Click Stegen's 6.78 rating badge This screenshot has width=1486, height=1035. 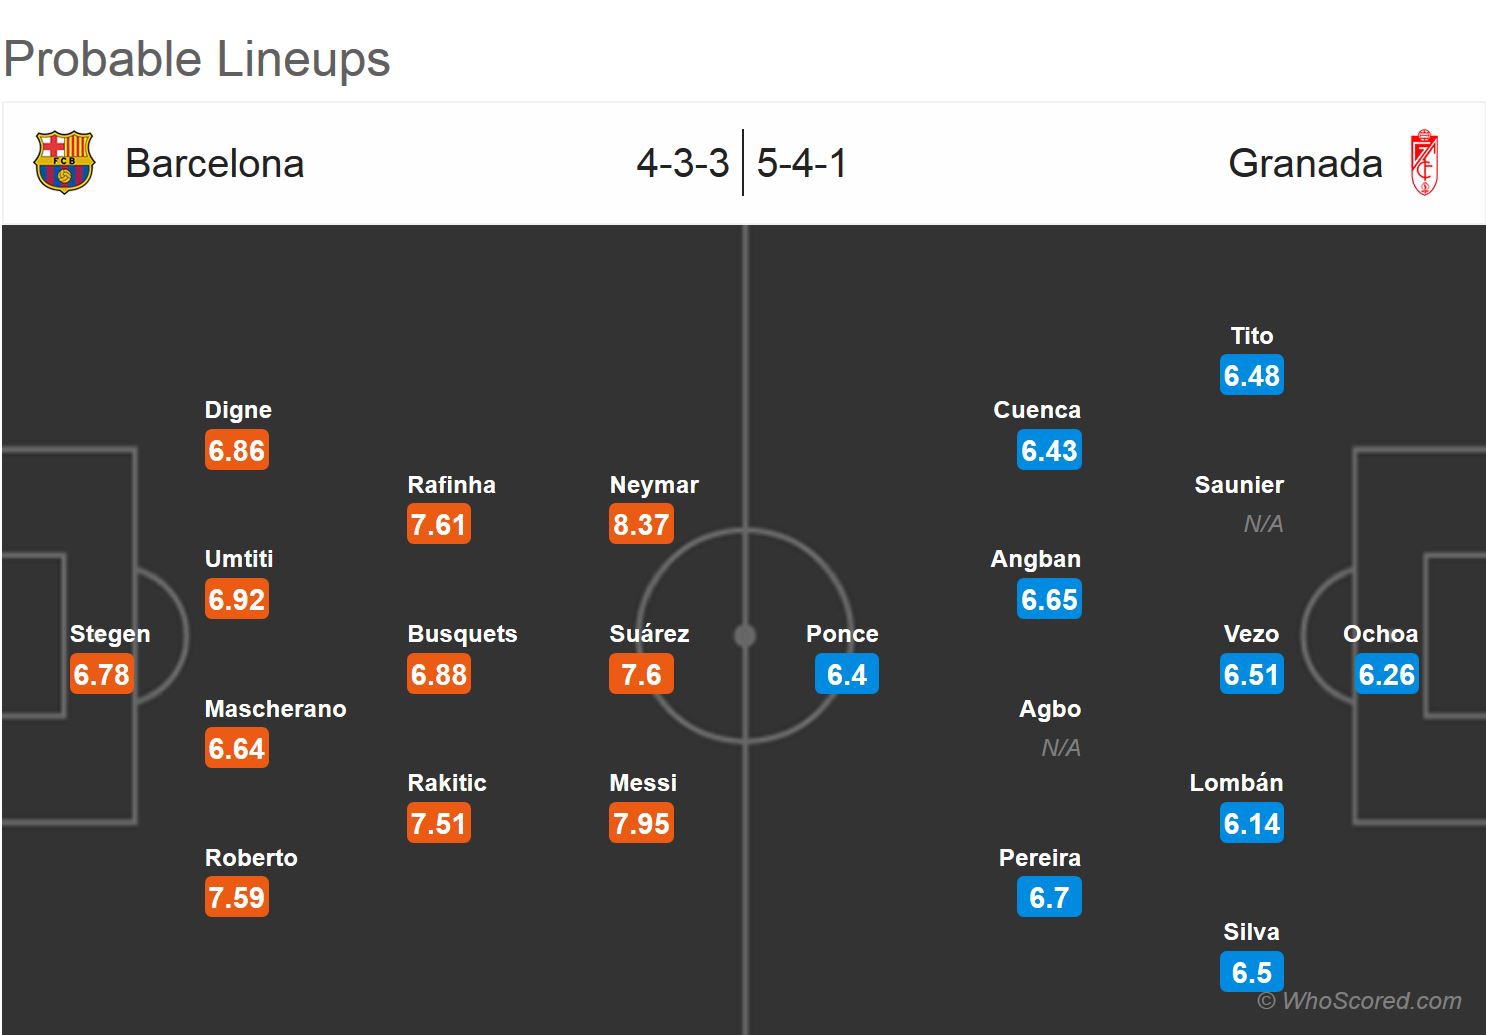click(101, 674)
